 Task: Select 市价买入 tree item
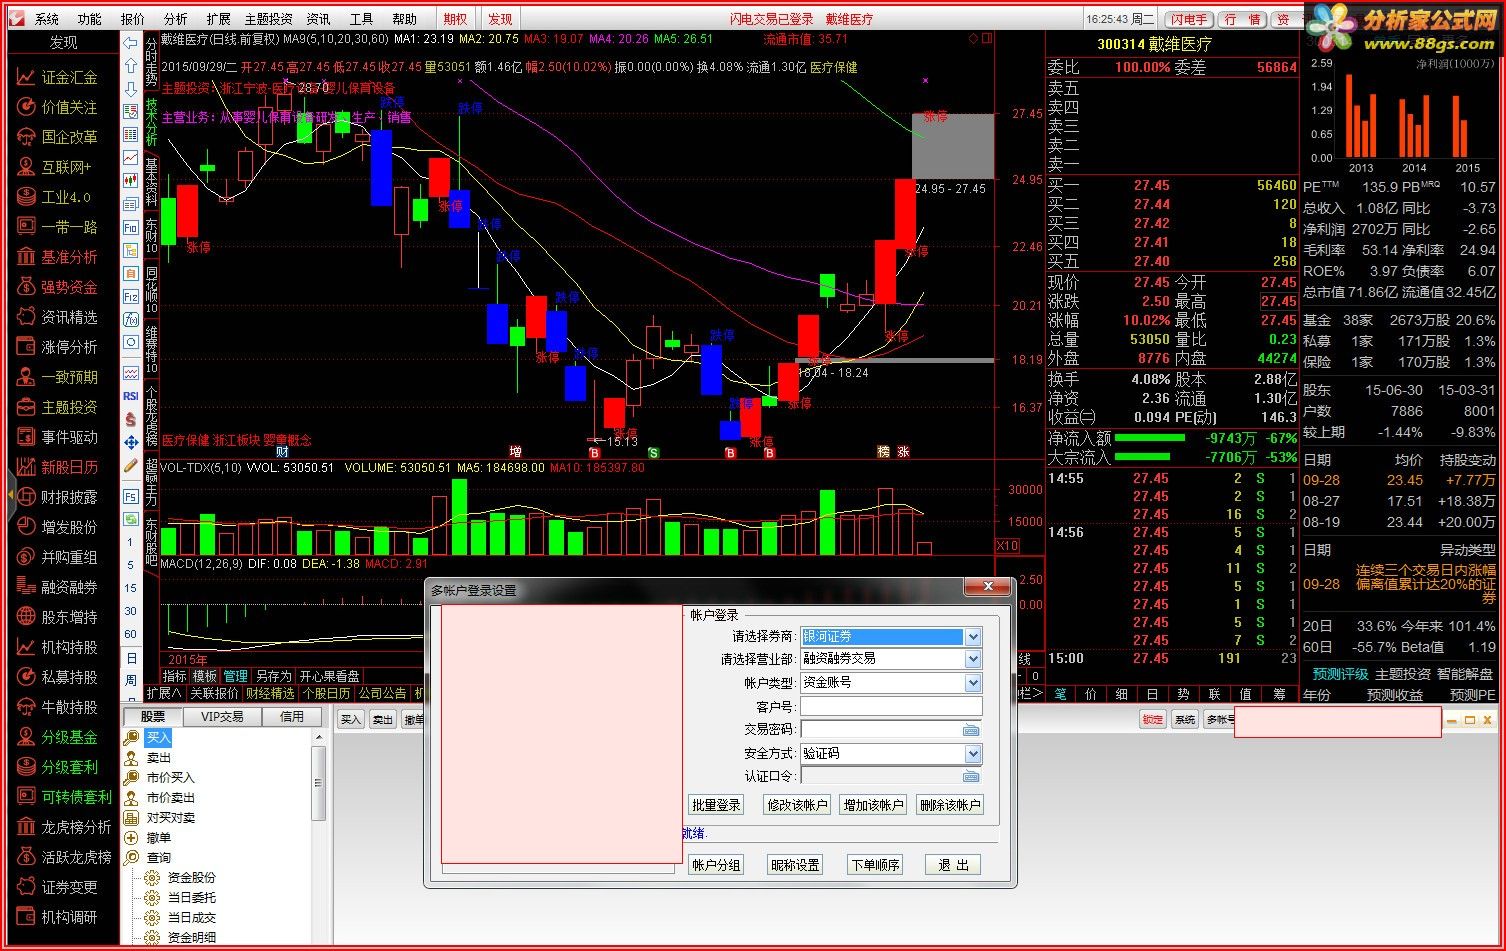170,777
